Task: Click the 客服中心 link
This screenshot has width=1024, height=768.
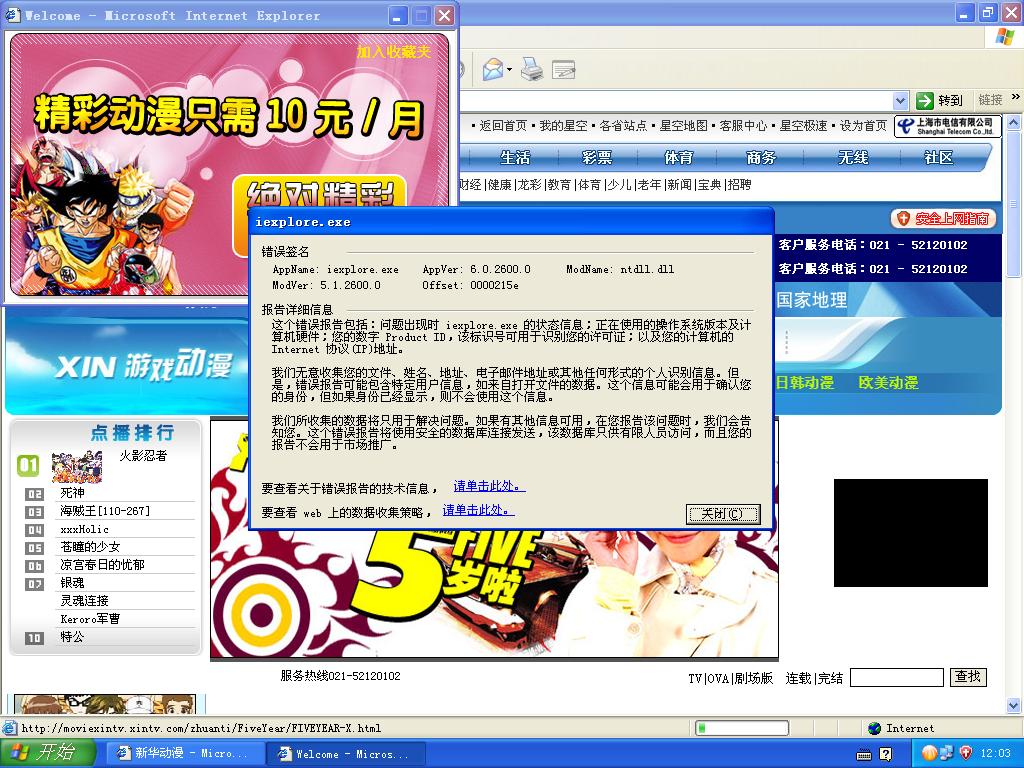Action: (x=743, y=125)
